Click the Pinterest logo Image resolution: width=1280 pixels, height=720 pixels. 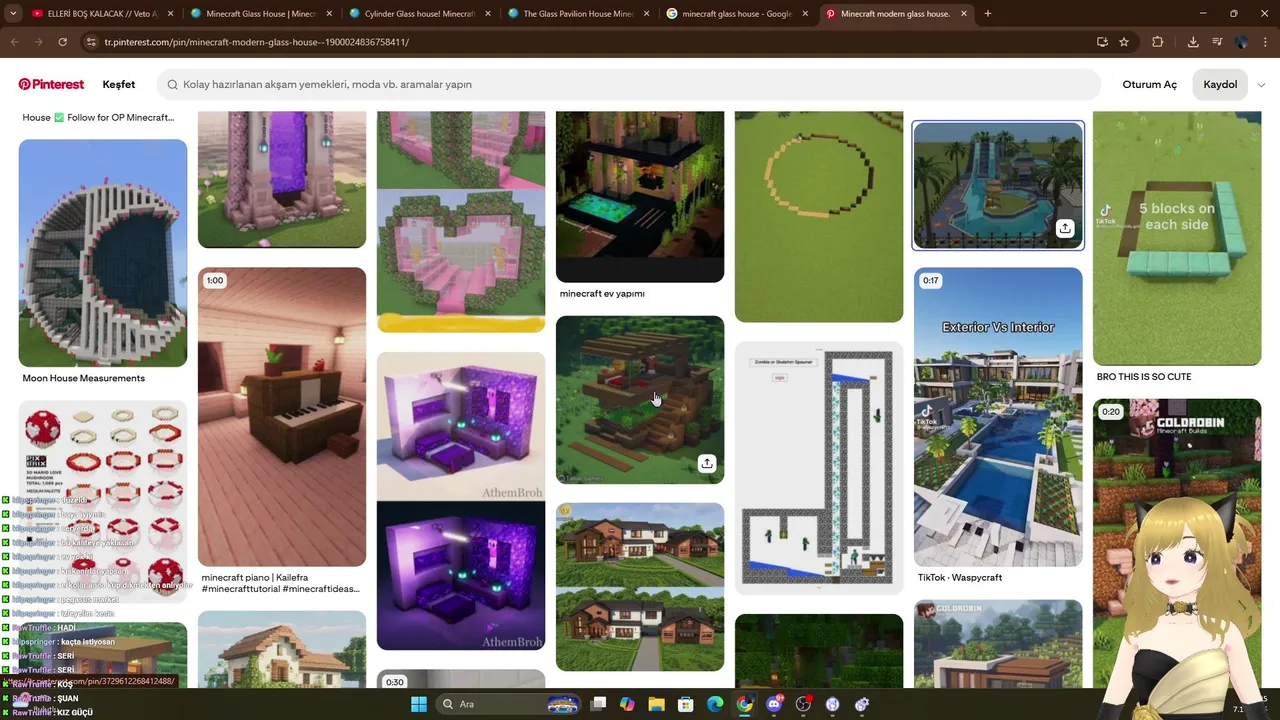coord(51,84)
